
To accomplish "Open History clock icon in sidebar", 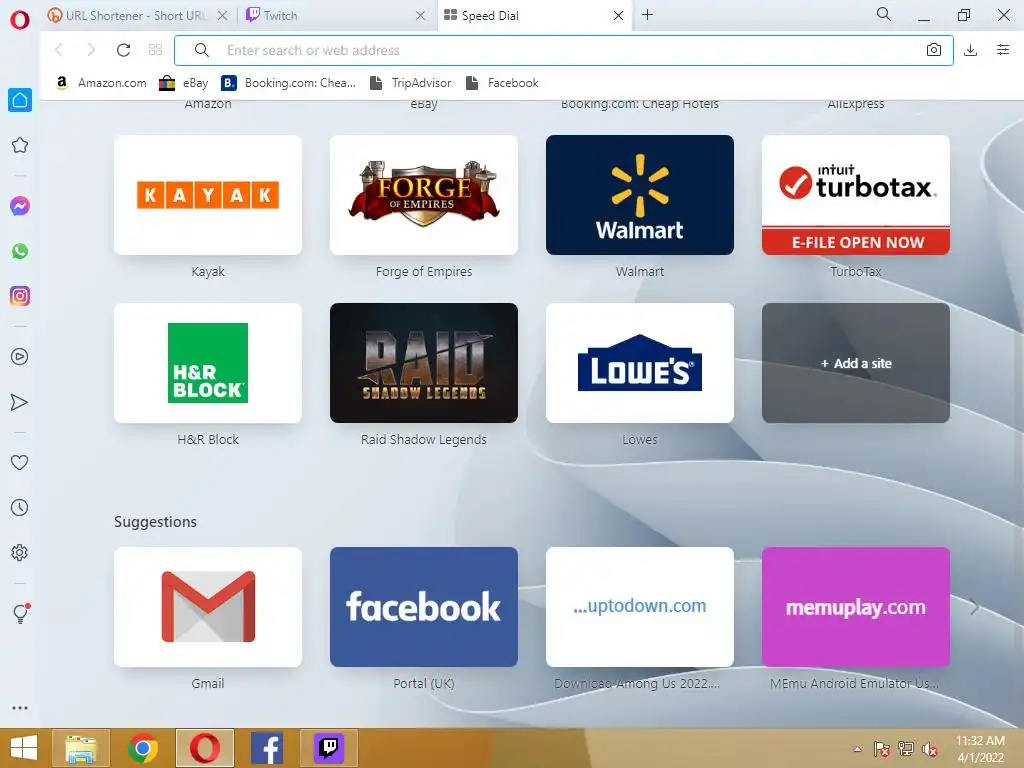I will pyautogui.click(x=20, y=507).
